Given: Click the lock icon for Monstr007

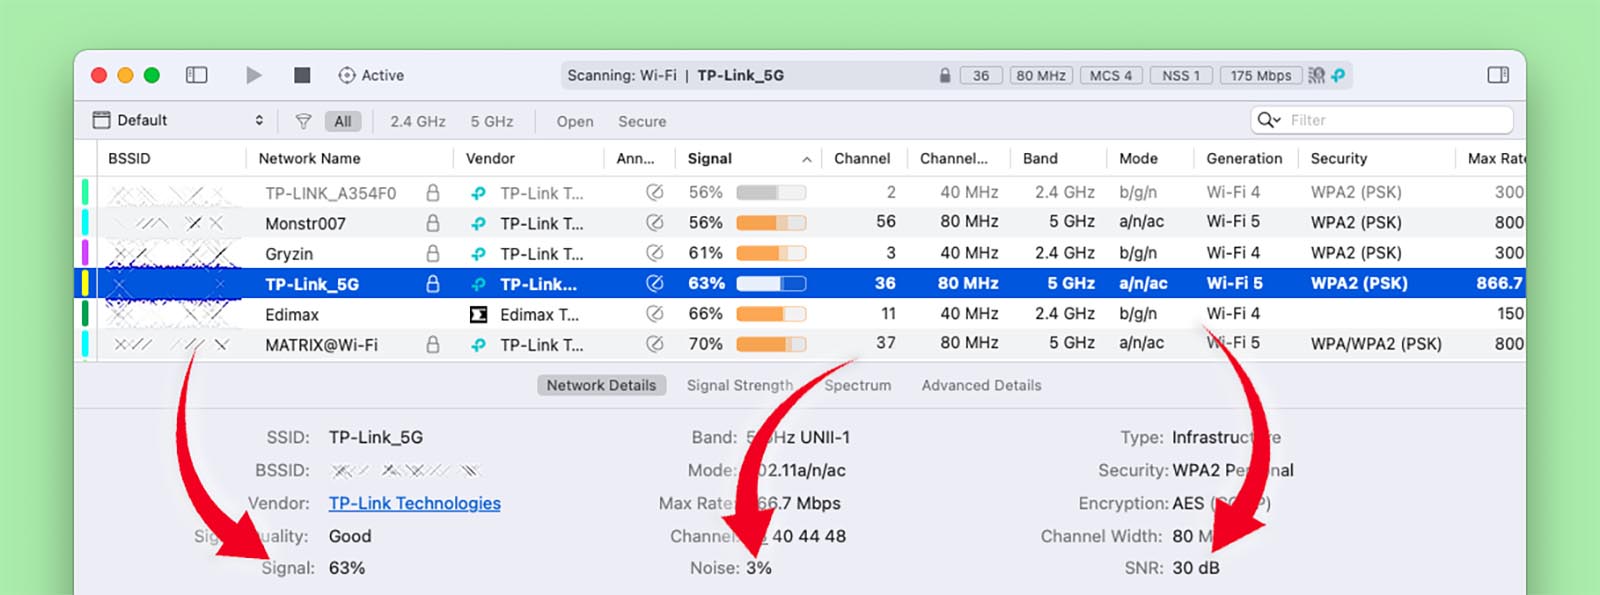Looking at the screenshot, I should 433,222.
